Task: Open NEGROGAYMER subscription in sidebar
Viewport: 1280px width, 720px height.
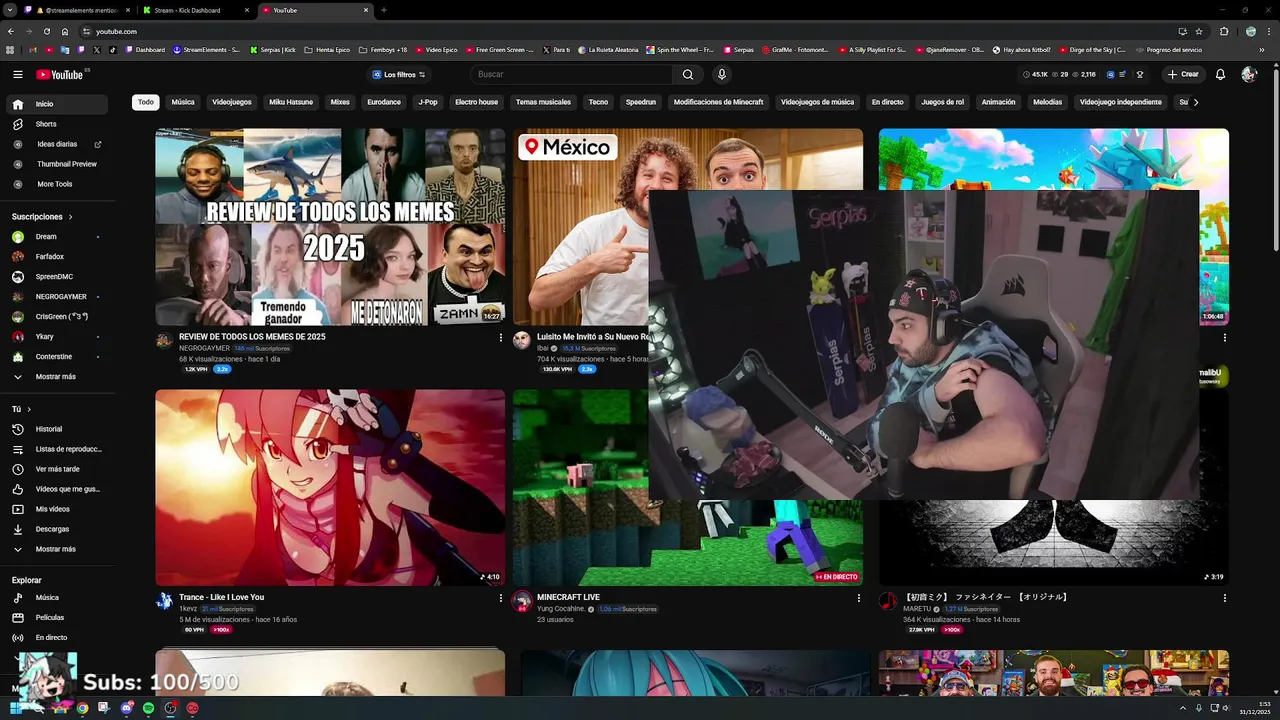Action: pyautogui.click(x=56, y=297)
